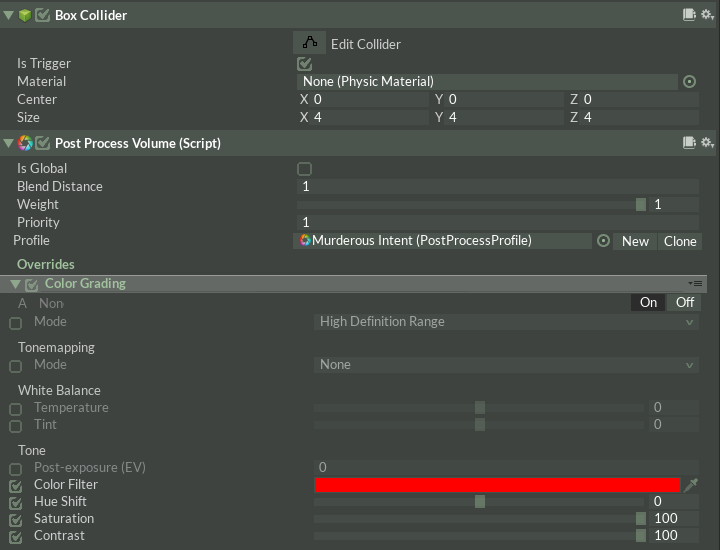720x550 pixels.
Task: Open the Tonemapping Mode None dropdown
Action: pyautogui.click(x=506, y=365)
